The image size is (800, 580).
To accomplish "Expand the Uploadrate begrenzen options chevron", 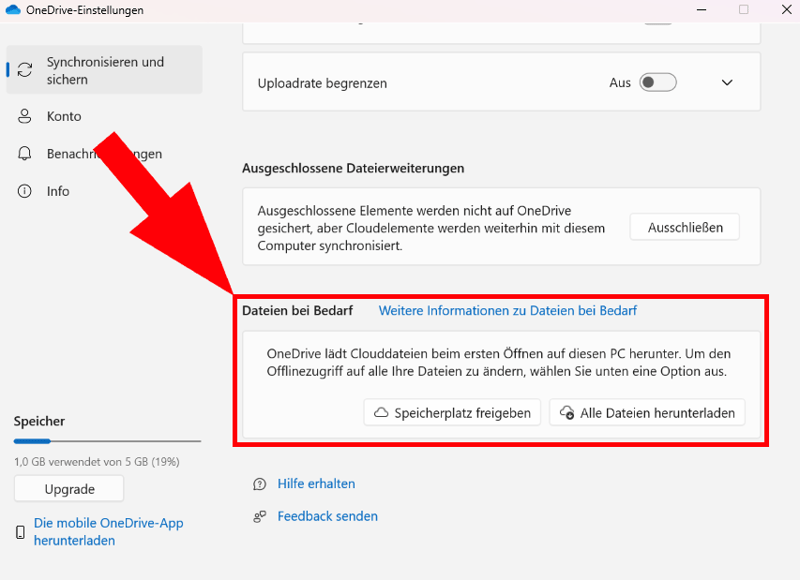I will pyautogui.click(x=727, y=83).
